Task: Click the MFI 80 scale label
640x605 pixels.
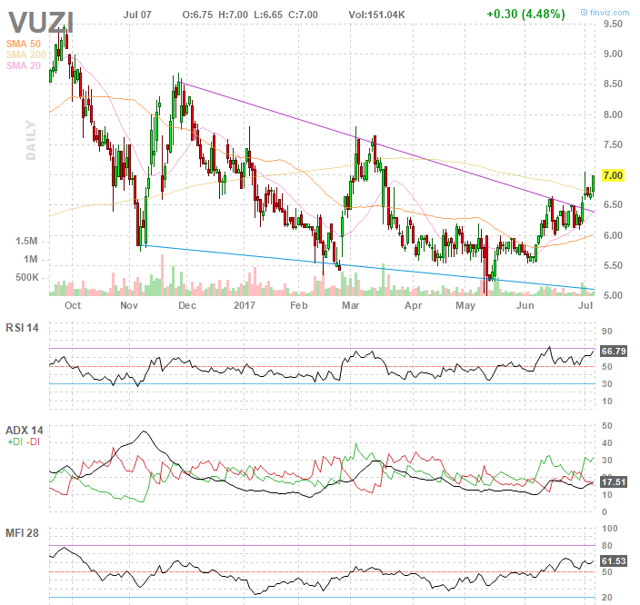Action: coord(607,545)
